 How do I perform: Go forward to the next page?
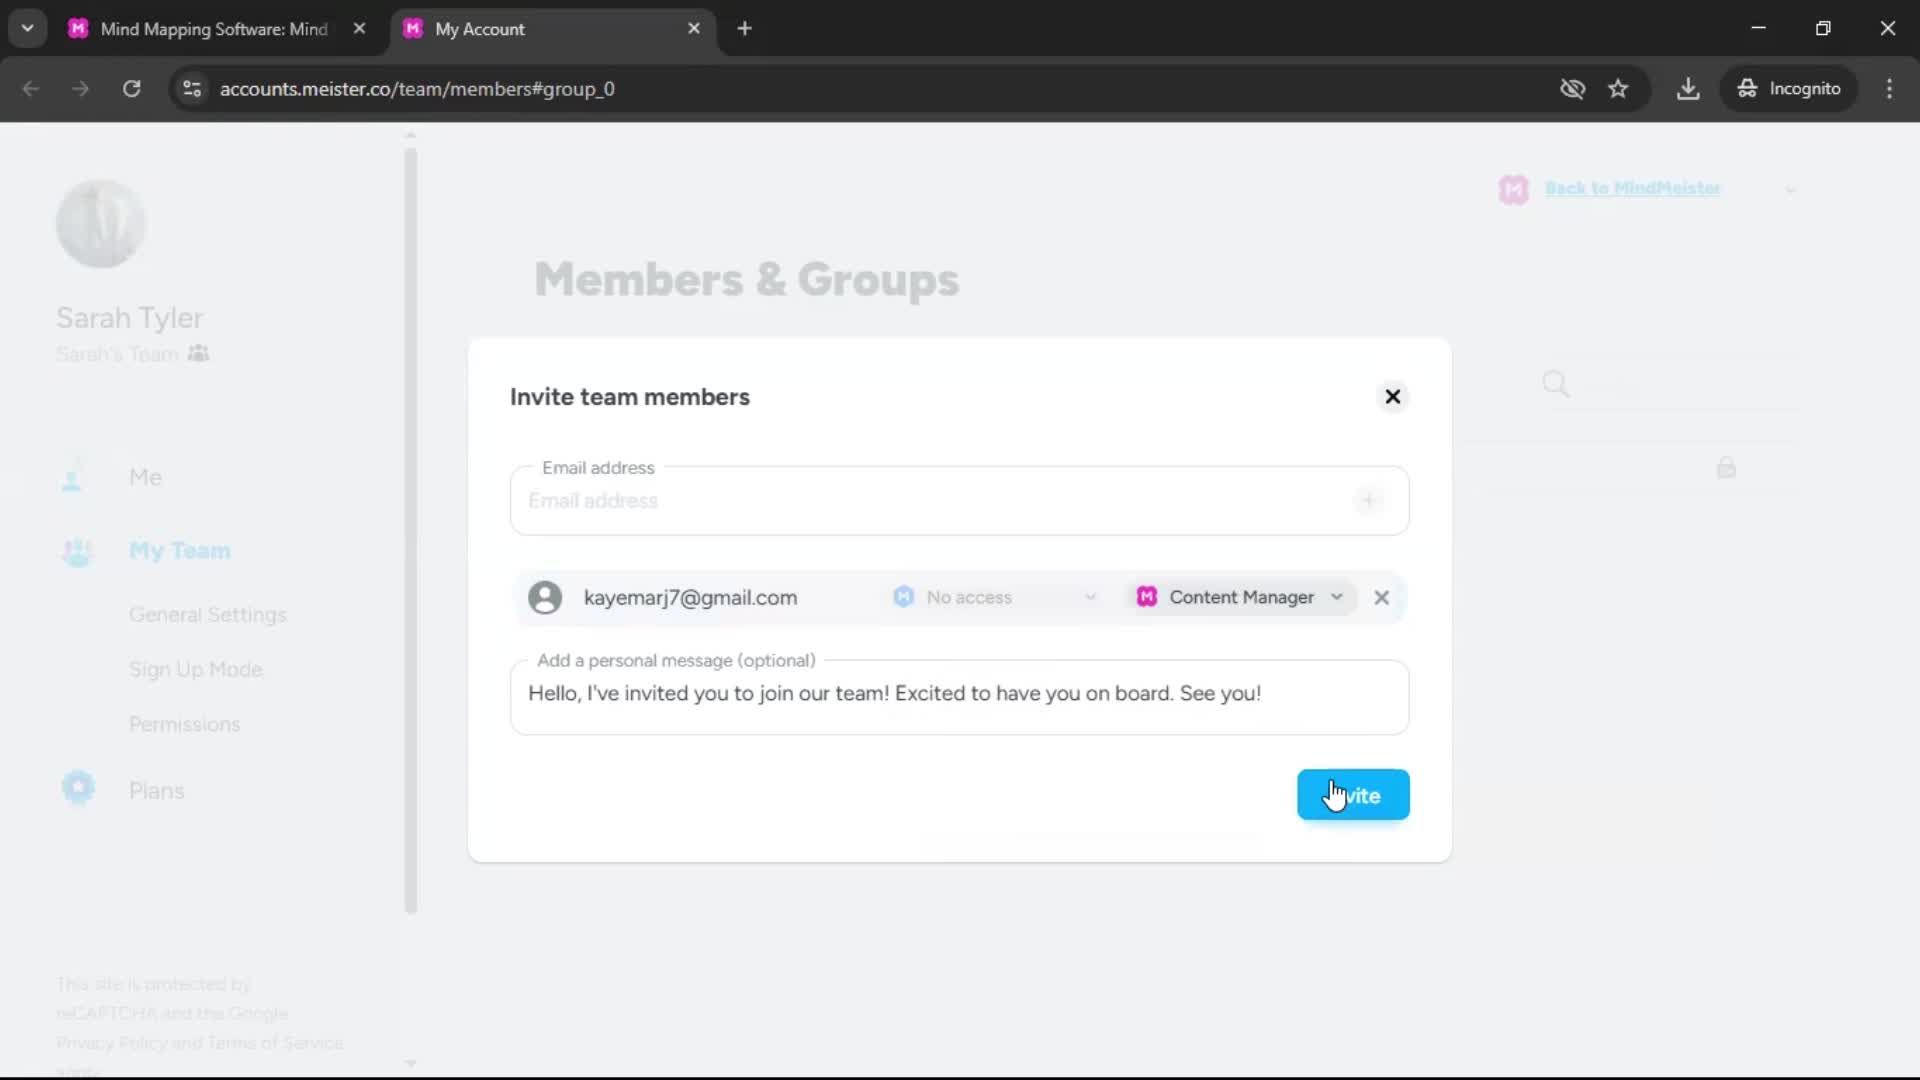tap(80, 89)
